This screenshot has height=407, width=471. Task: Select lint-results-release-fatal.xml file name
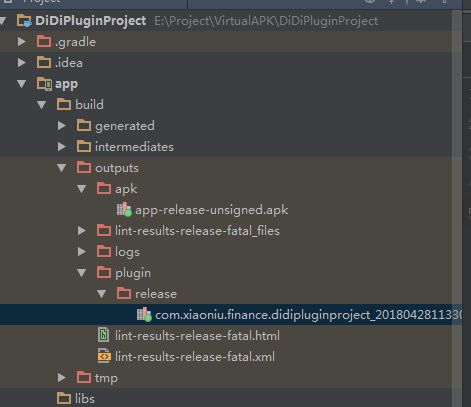pyautogui.click(x=195, y=357)
